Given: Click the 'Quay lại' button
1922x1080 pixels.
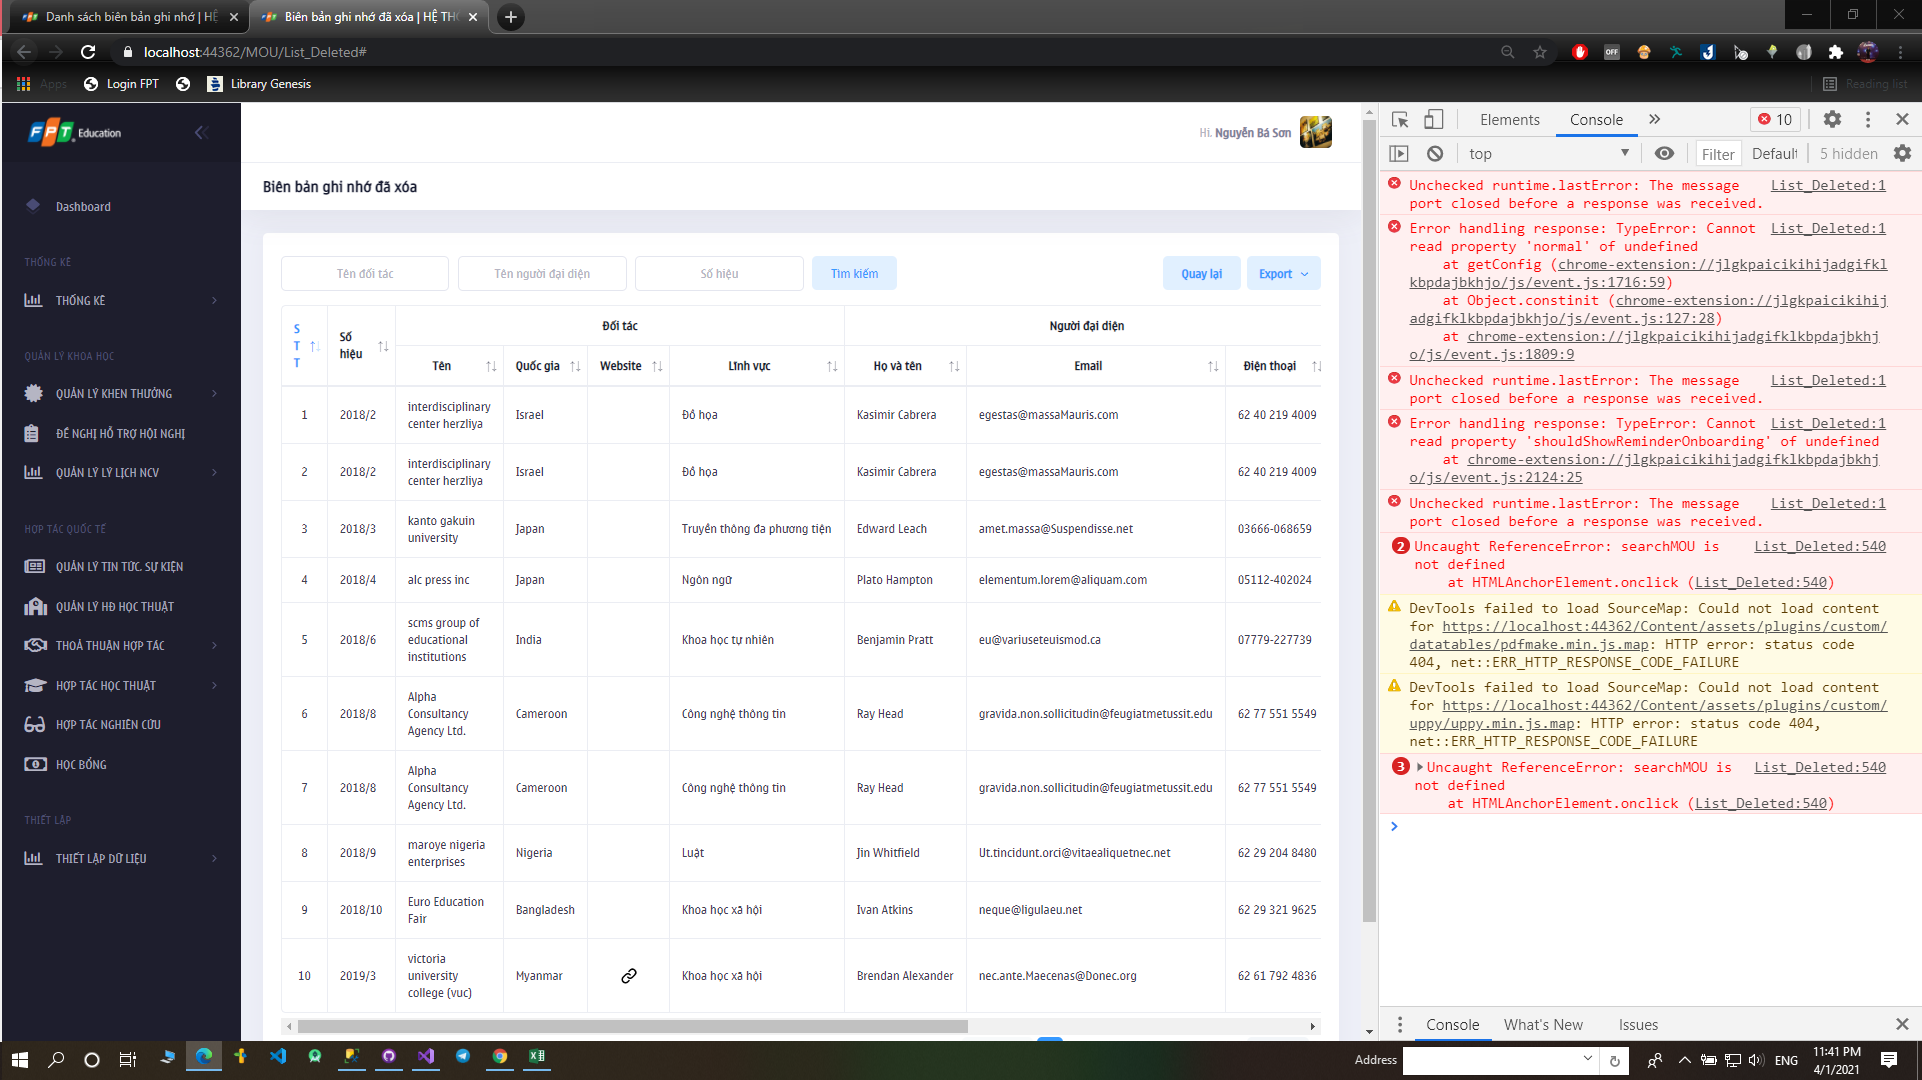Looking at the screenshot, I should click(1201, 273).
